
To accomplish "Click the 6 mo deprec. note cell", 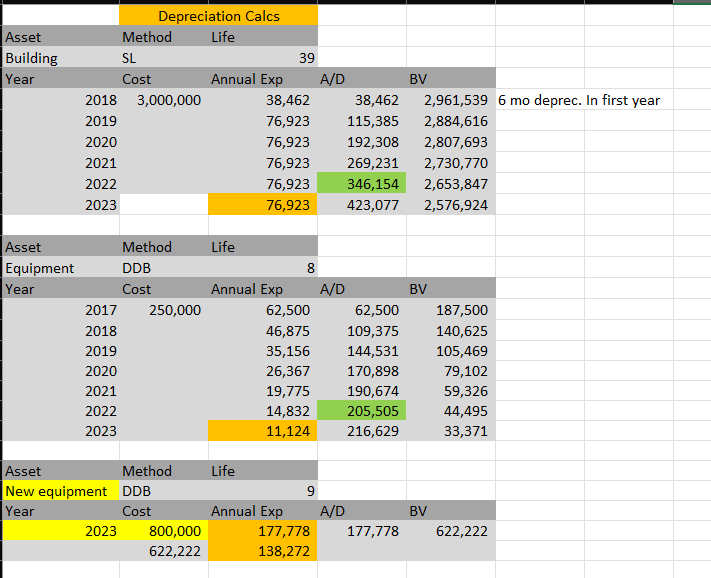I will coord(579,100).
